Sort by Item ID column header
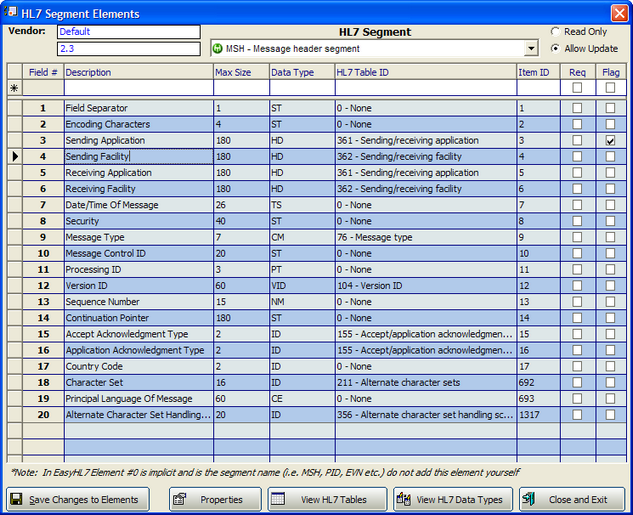The image size is (633, 515). tap(538, 72)
